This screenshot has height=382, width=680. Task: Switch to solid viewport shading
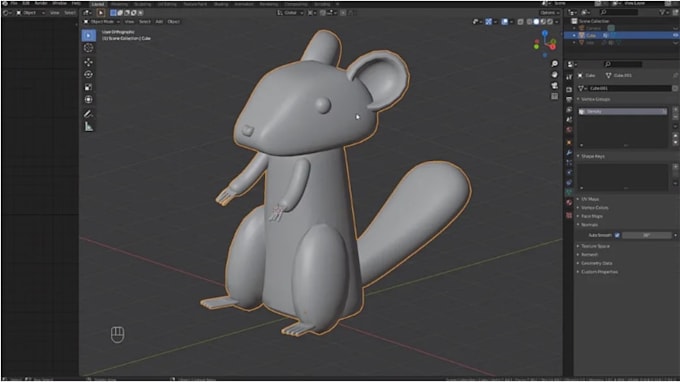[x=536, y=22]
